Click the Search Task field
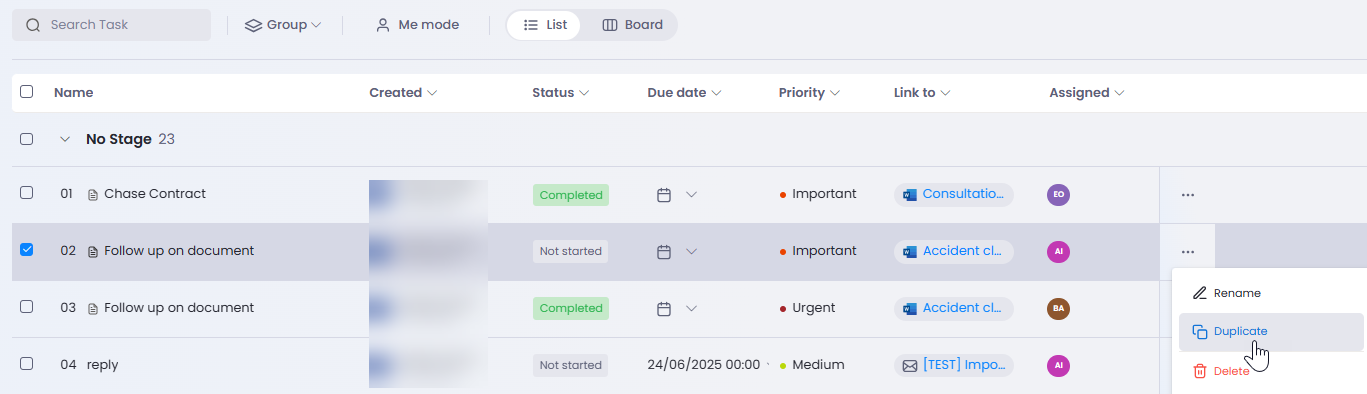1367x394 pixels. point(111,25)
